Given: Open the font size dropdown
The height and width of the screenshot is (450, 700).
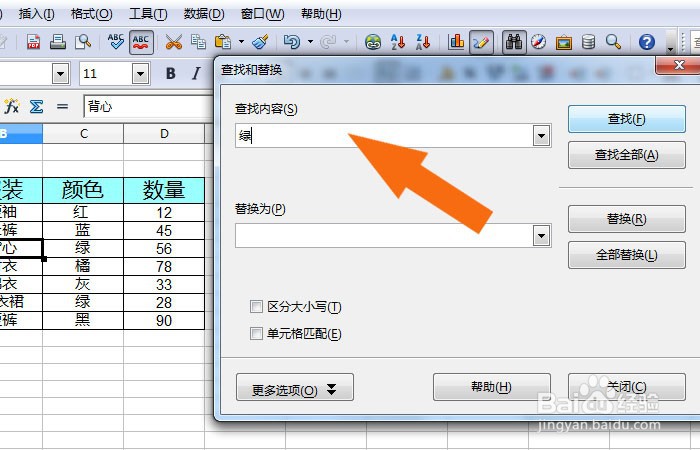Looking at the screenshot, I should 140,74.
